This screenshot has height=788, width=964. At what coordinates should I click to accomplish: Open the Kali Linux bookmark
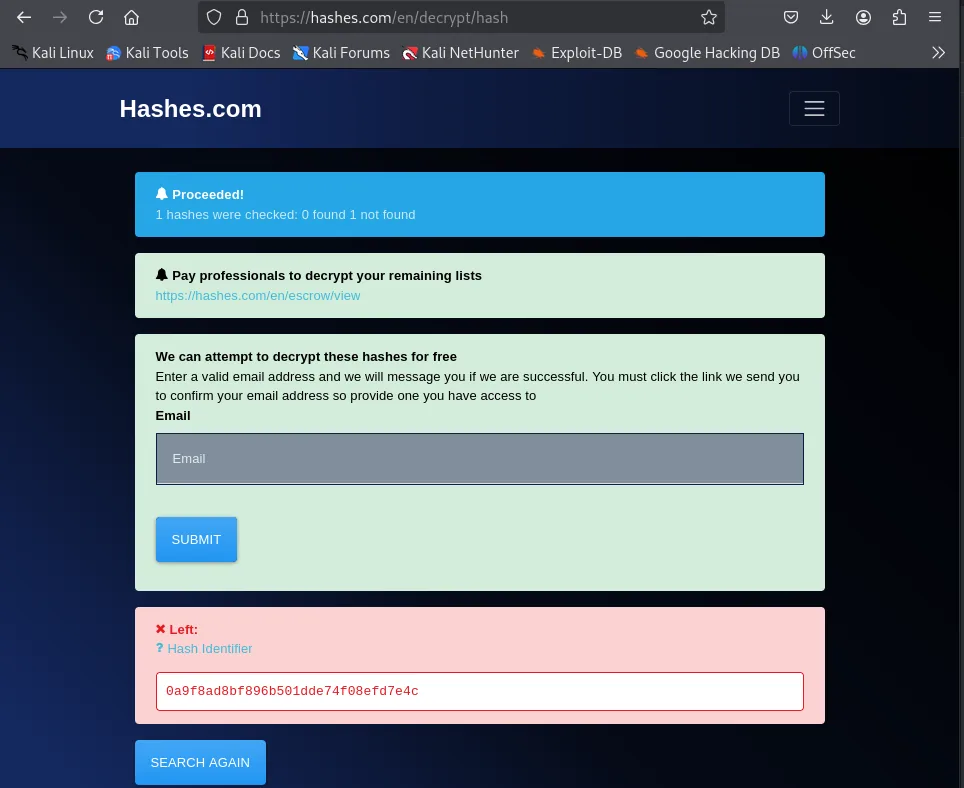[x=53, y=53]
